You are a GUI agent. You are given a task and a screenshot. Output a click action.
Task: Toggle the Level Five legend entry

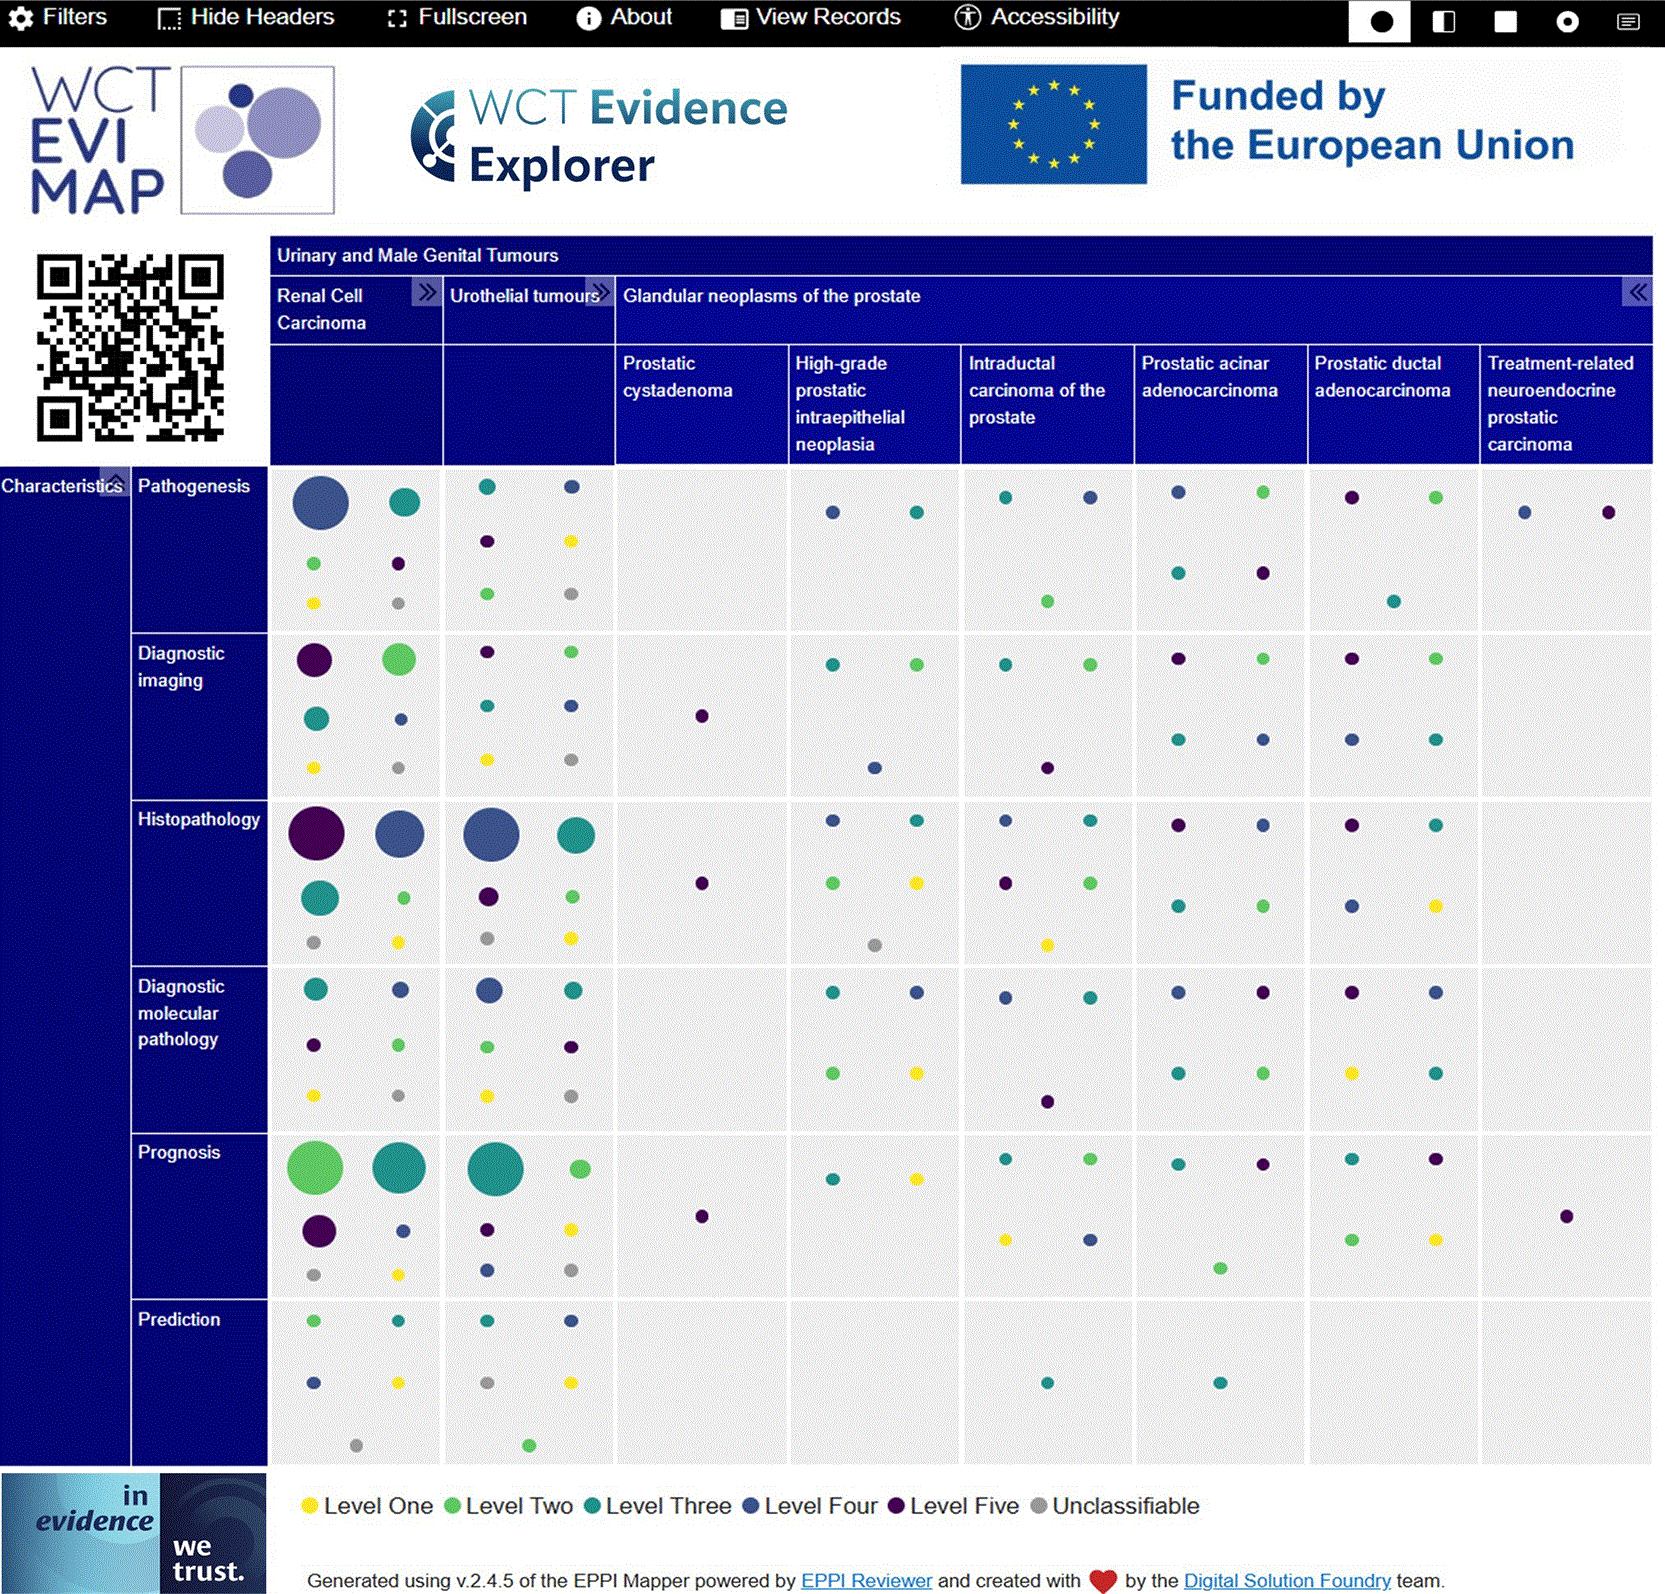tap(953, 1506)
